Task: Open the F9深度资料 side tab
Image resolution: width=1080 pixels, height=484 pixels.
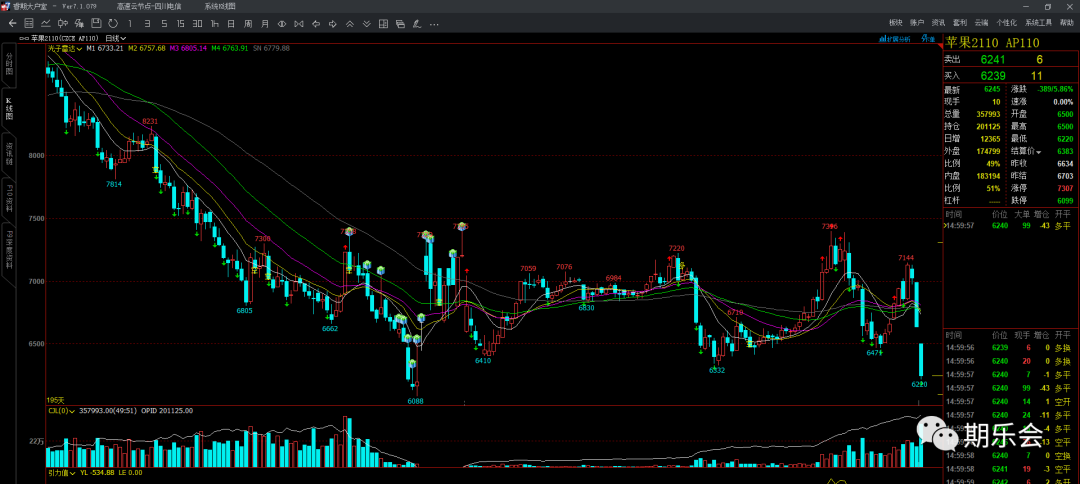Action: point(9,253)
